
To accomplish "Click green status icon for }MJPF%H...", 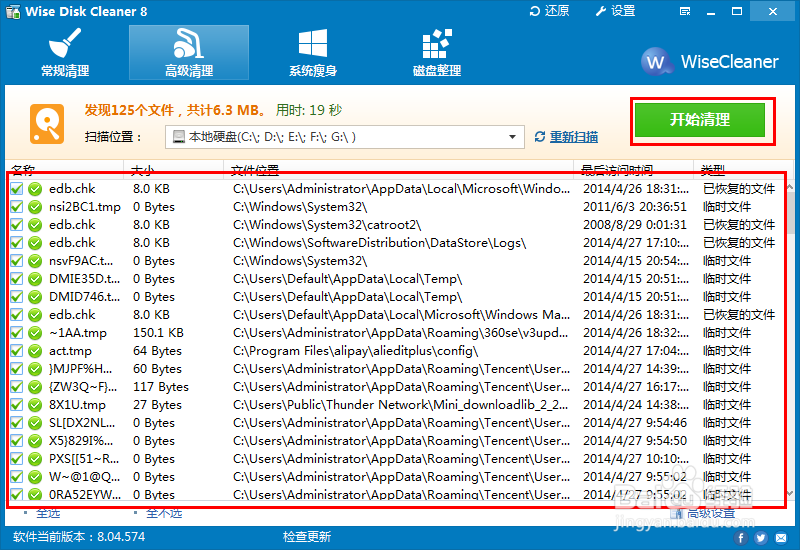I will coord(35,369).
